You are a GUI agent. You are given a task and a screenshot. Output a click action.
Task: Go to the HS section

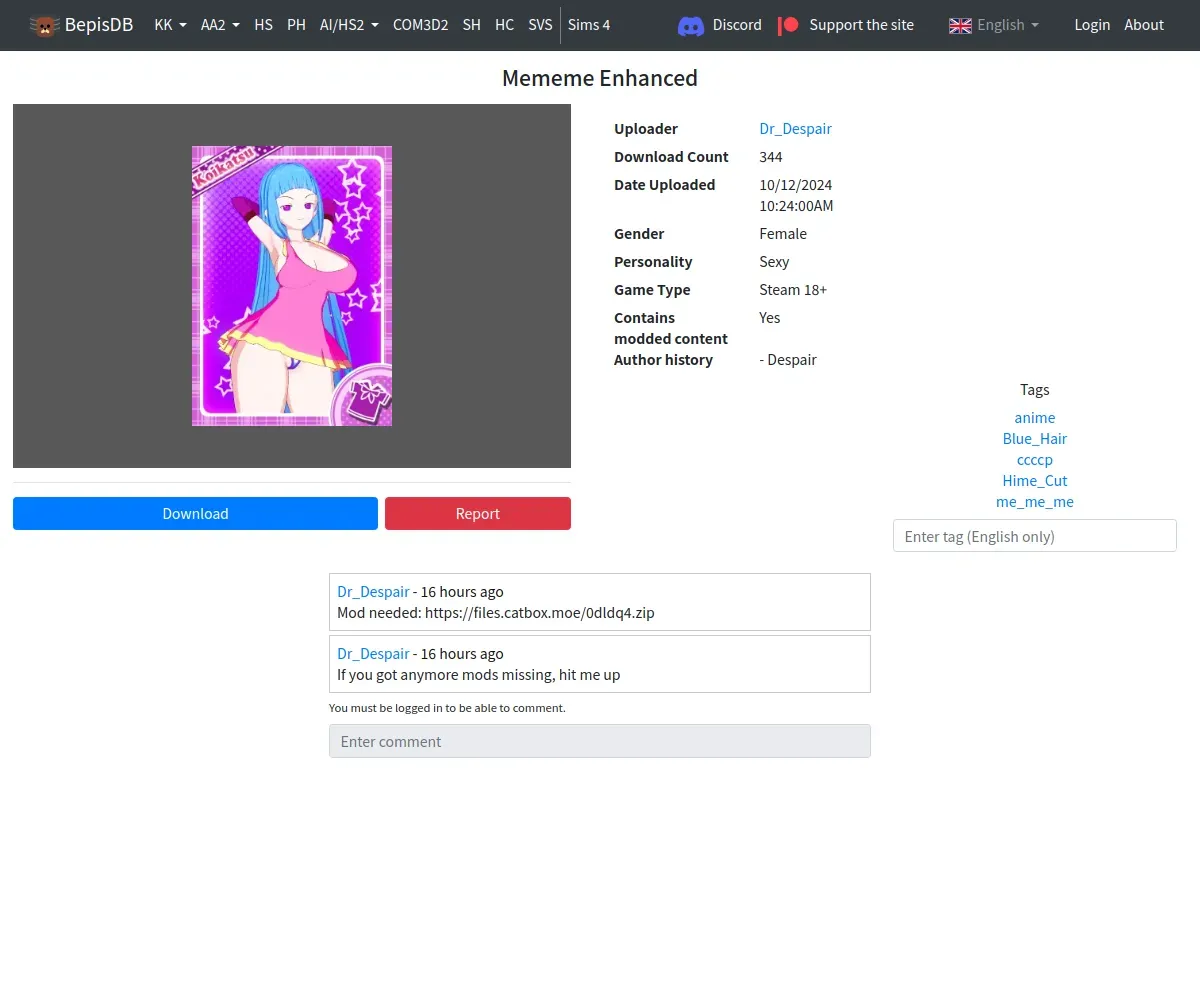[x=263, y=25]
